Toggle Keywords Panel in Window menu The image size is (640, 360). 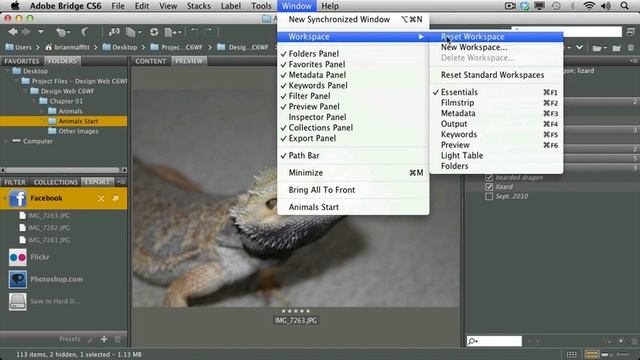pyautogui.click(x=353, y=86)
